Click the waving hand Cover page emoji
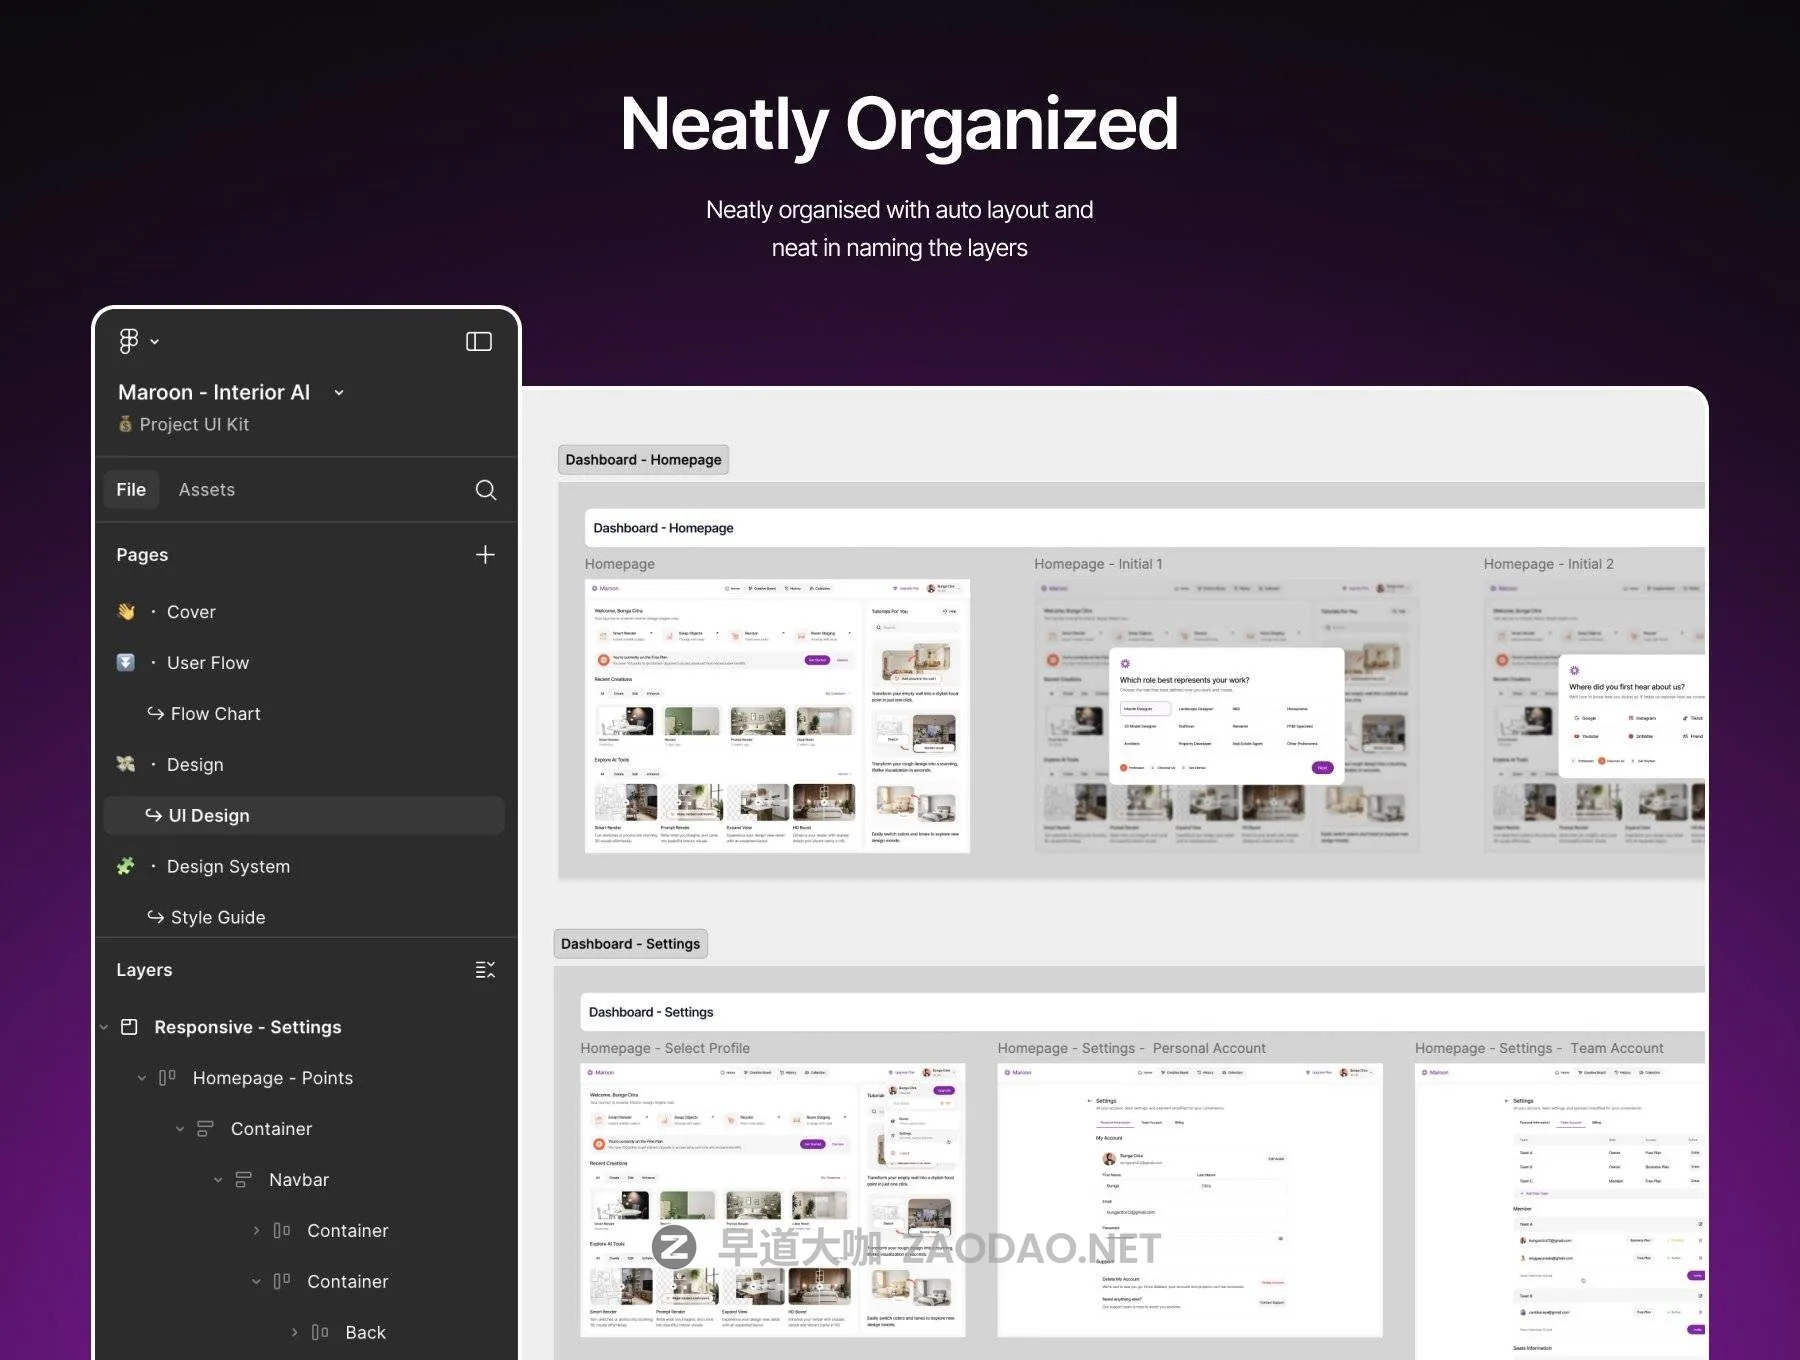 coord(126,612)
